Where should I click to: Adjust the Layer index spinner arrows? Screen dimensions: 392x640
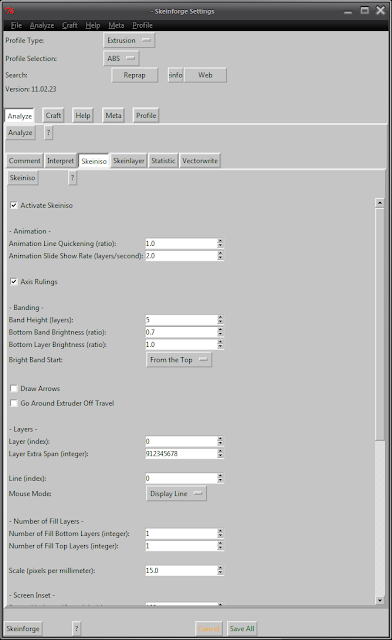[x=220, y=441]
